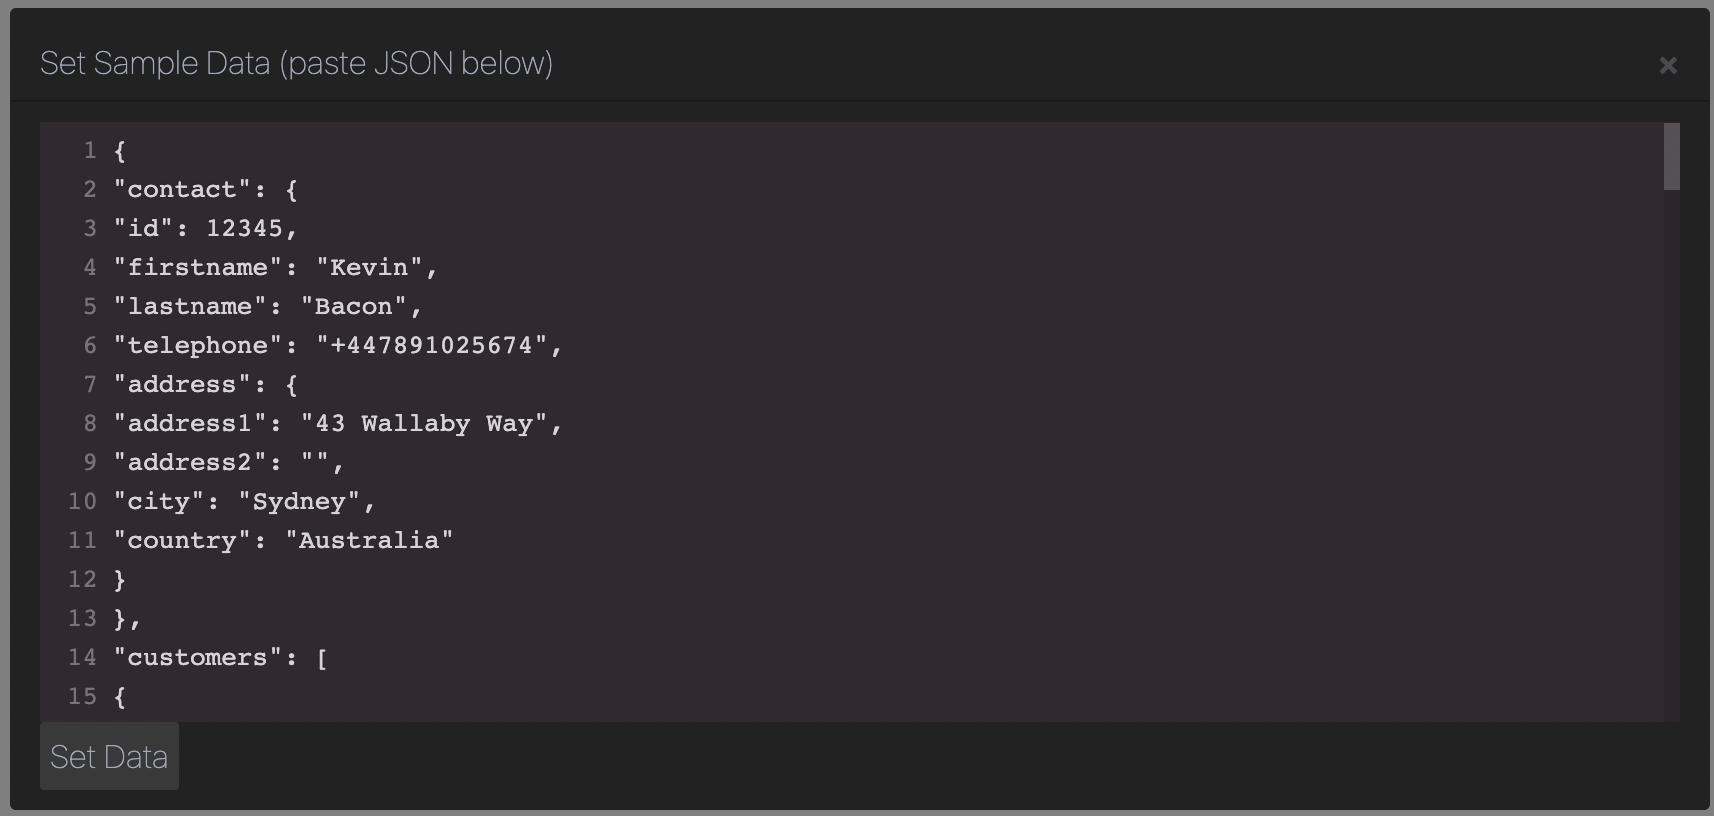The width and height of the screenshot is (1714, 816).
Task: Place cursor on the "contact" key line
Action: tap(205, 189)
